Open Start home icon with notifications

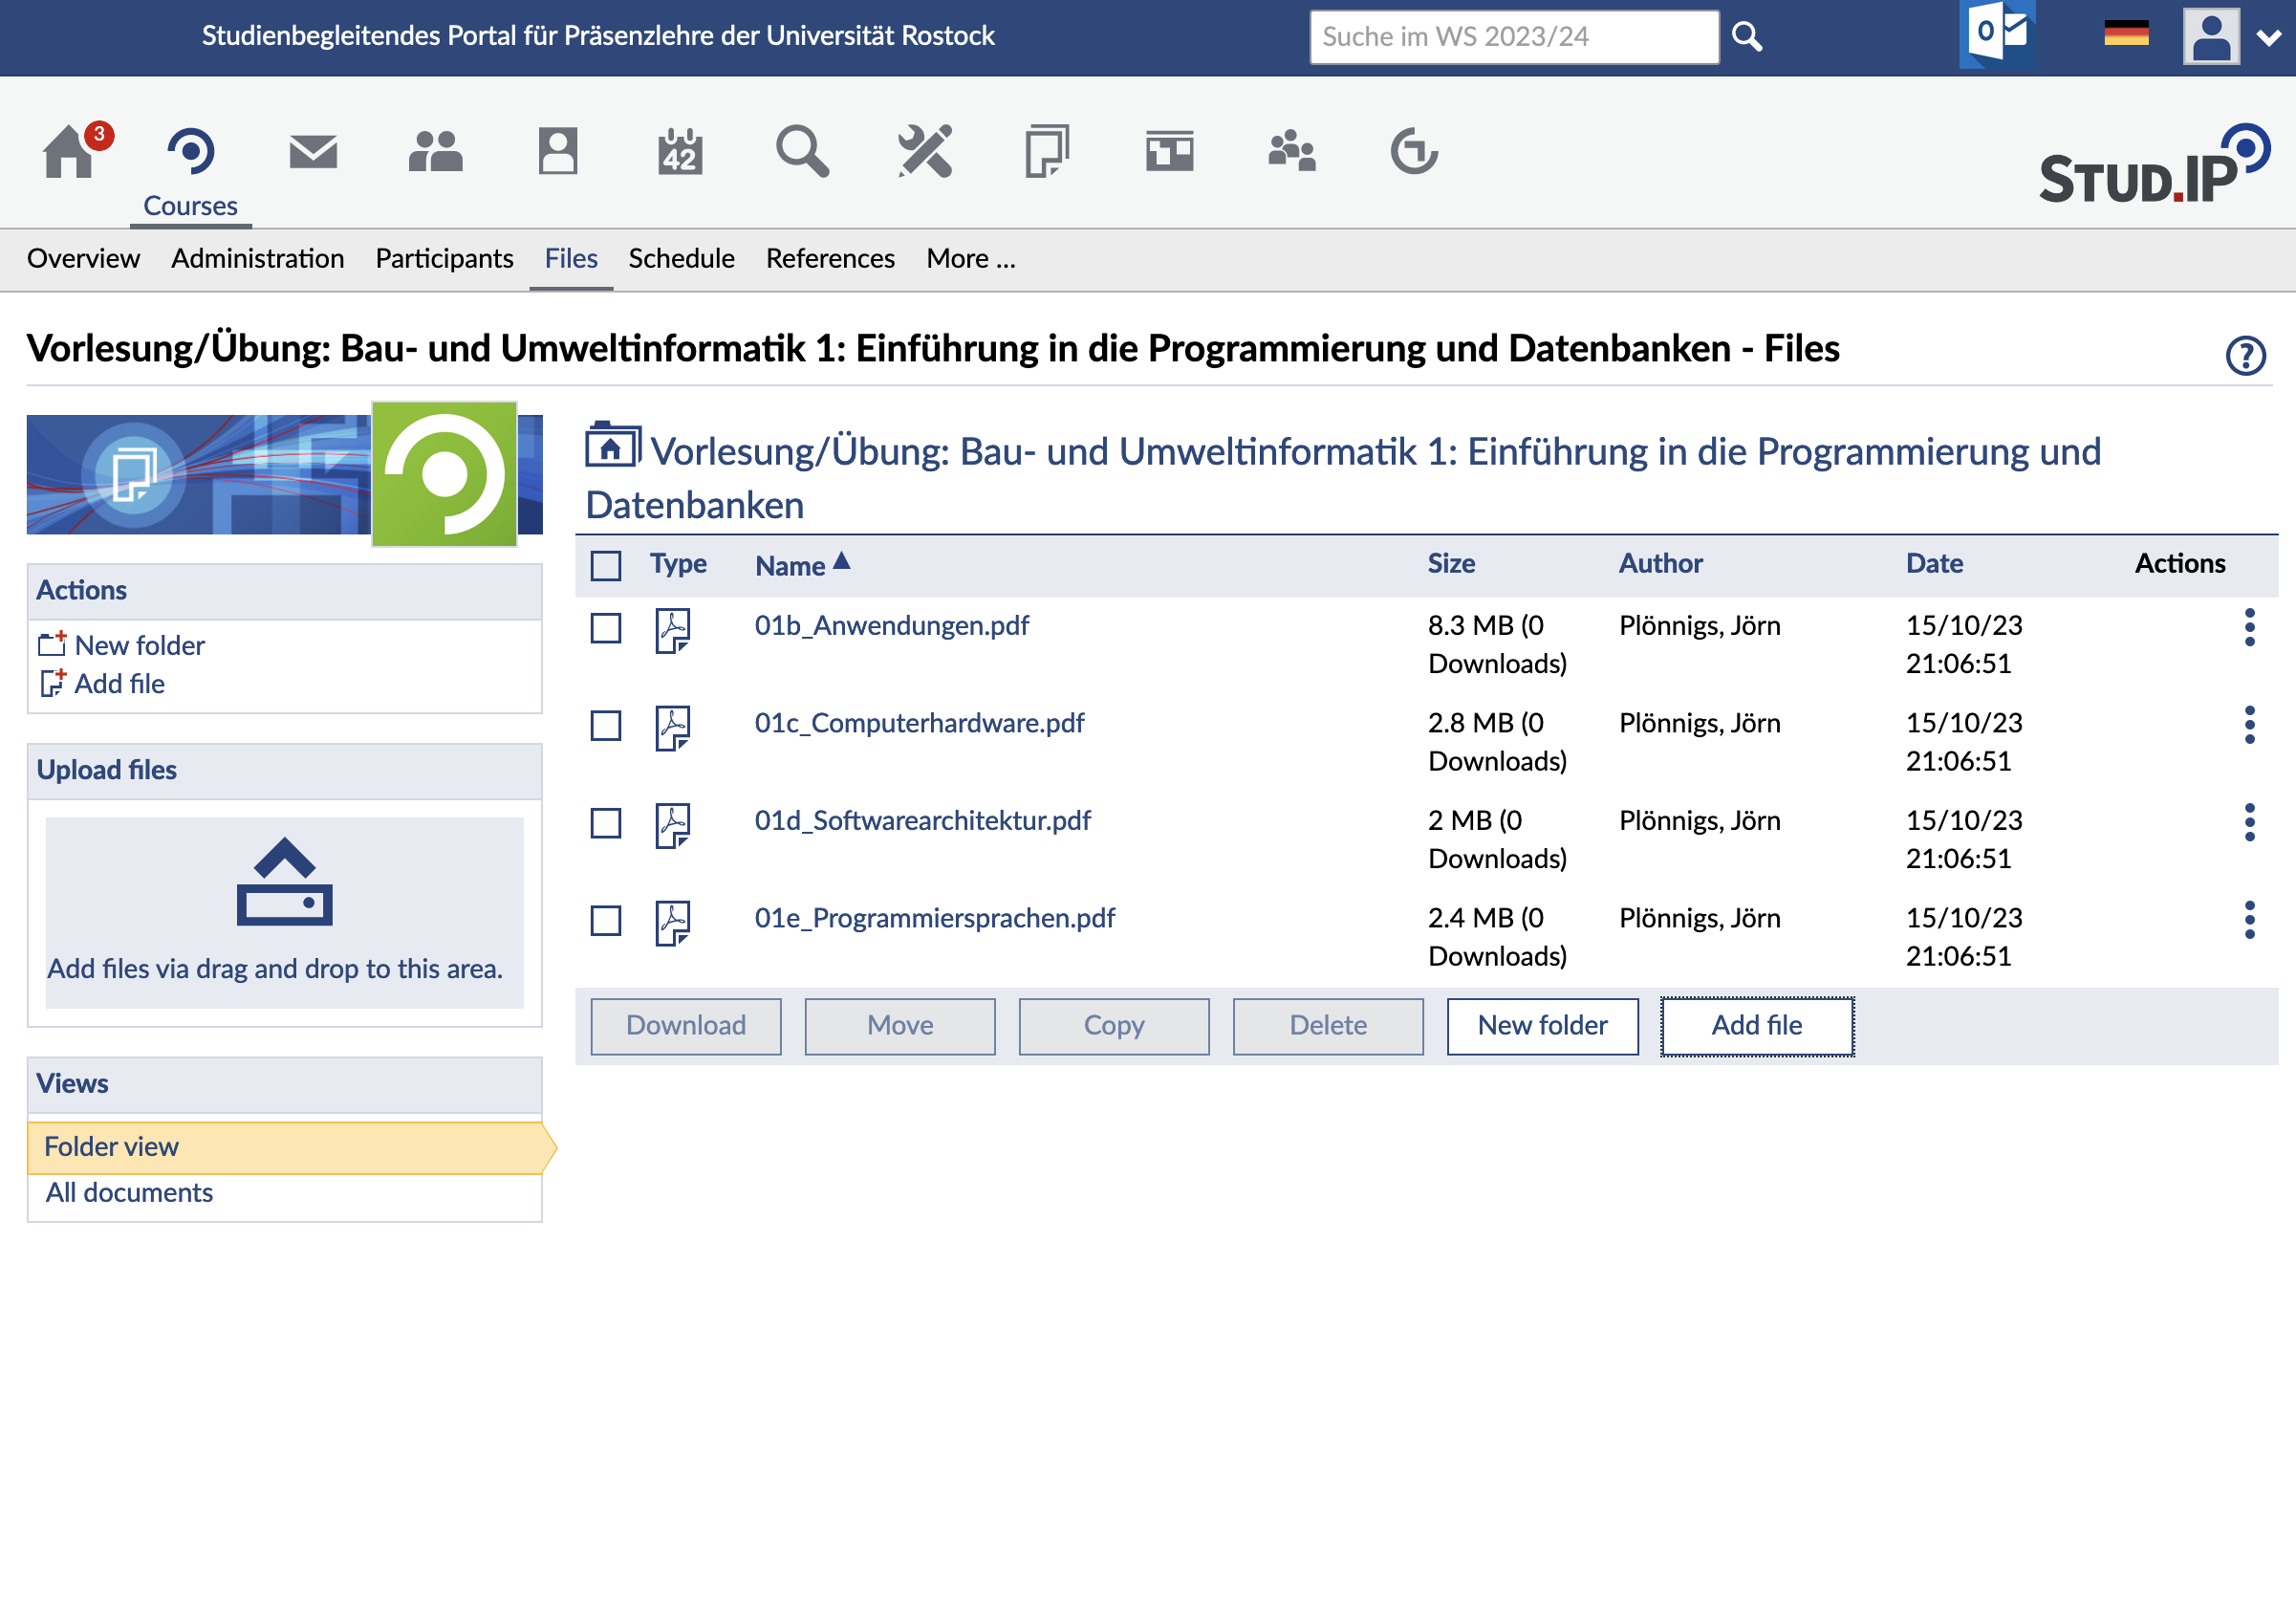click(70, 152)
